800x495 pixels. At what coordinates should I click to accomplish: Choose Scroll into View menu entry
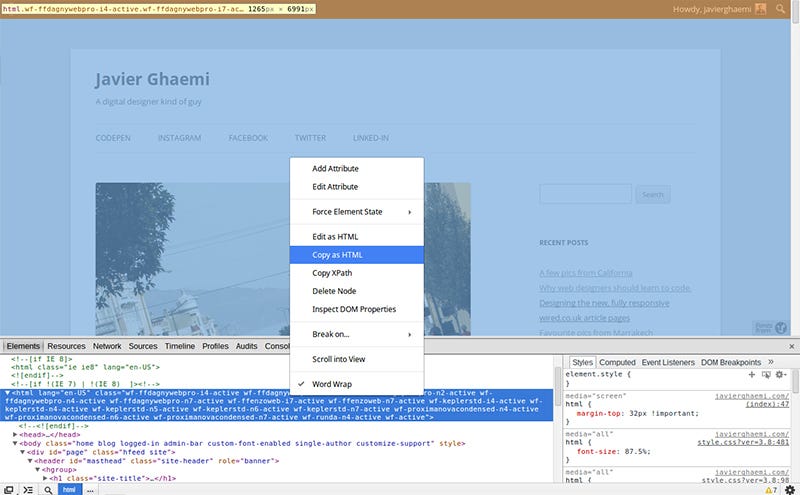357,359
